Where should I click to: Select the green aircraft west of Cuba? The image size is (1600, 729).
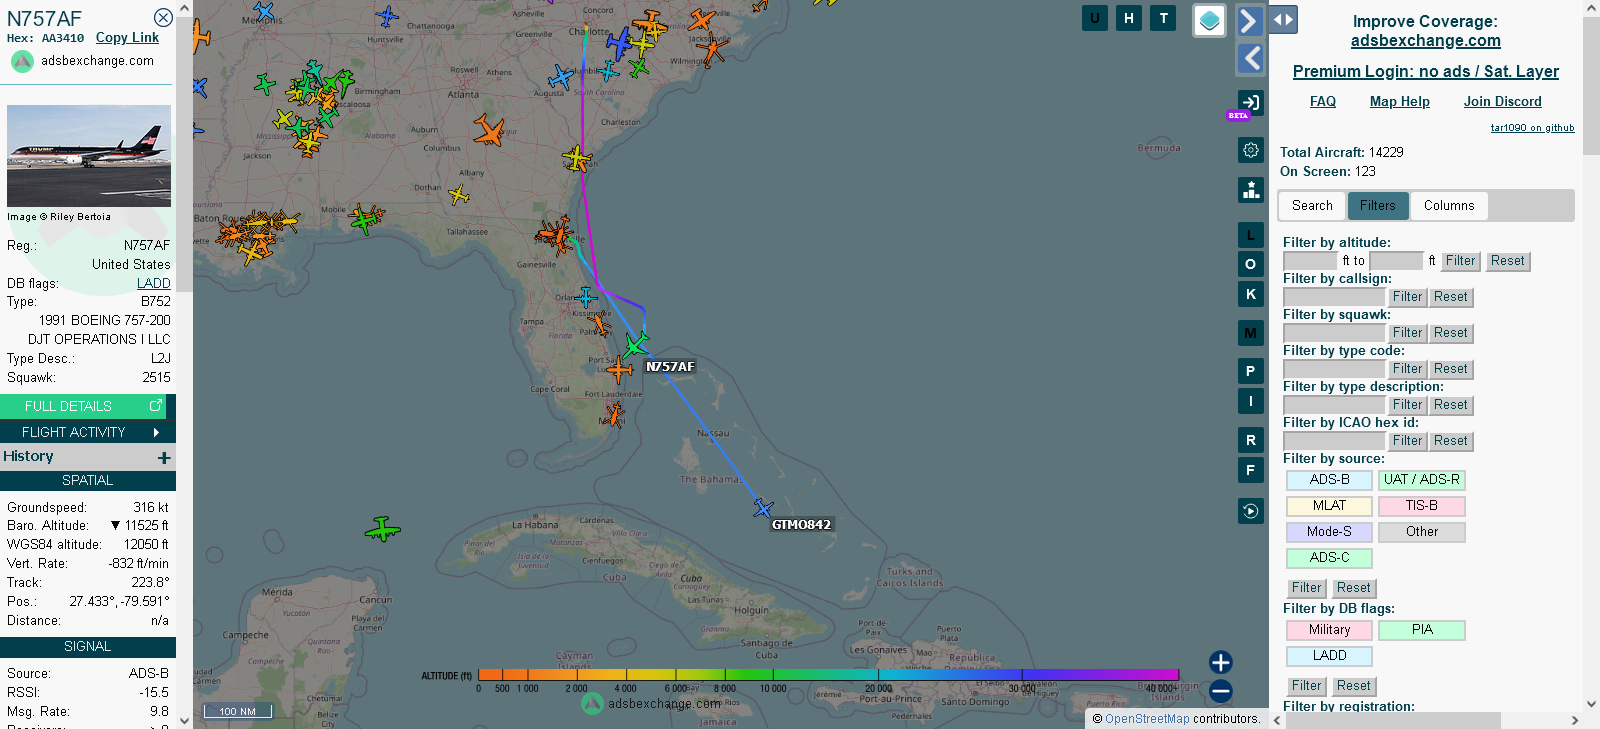382,528
